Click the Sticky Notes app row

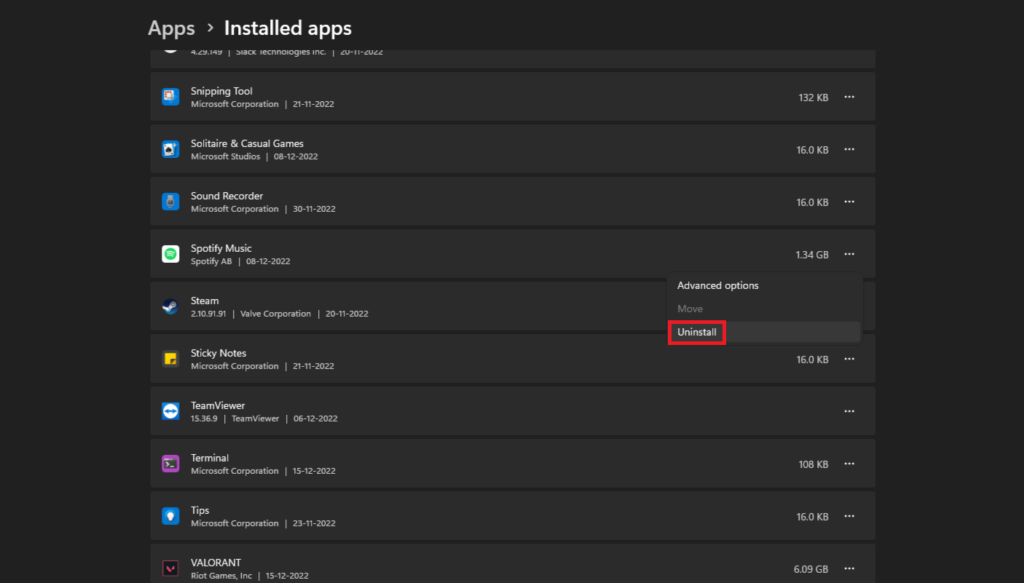[450, 359]
